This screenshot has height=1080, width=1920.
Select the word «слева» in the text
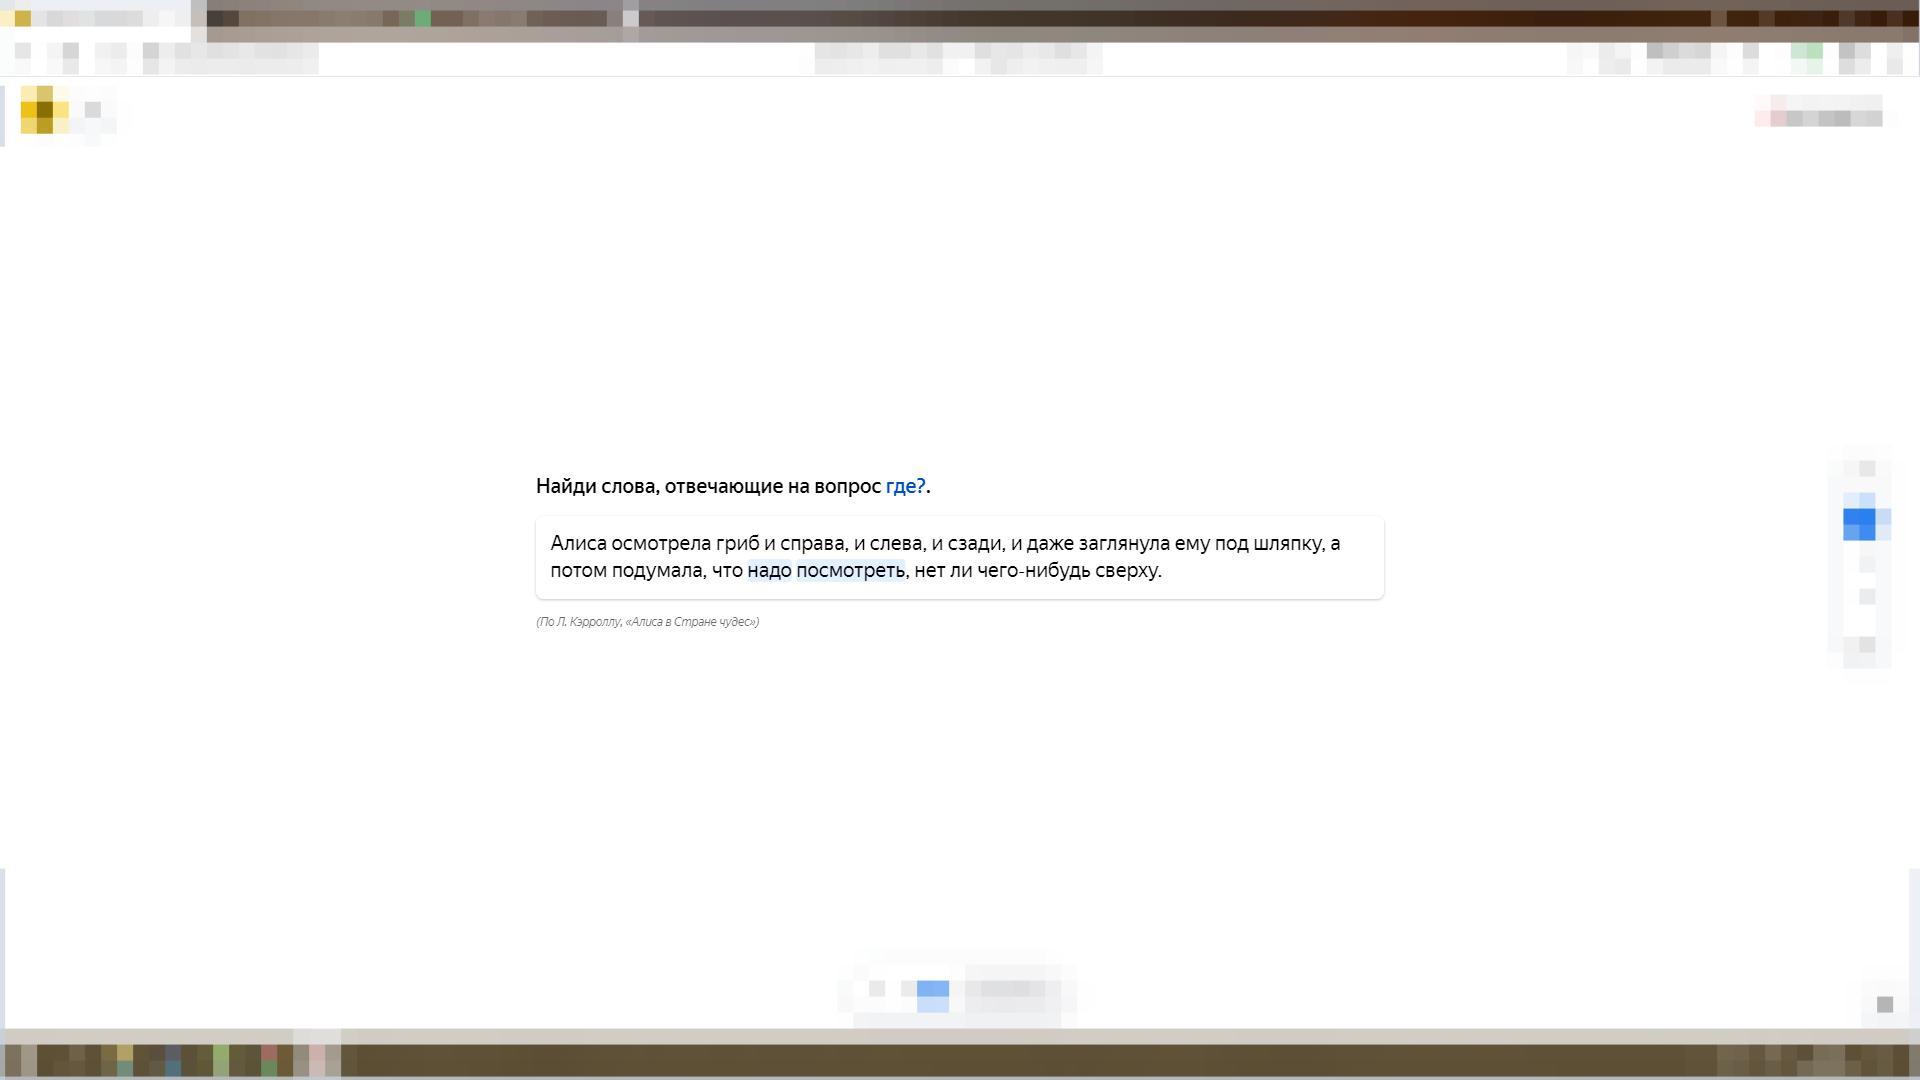tap(895, 544)
